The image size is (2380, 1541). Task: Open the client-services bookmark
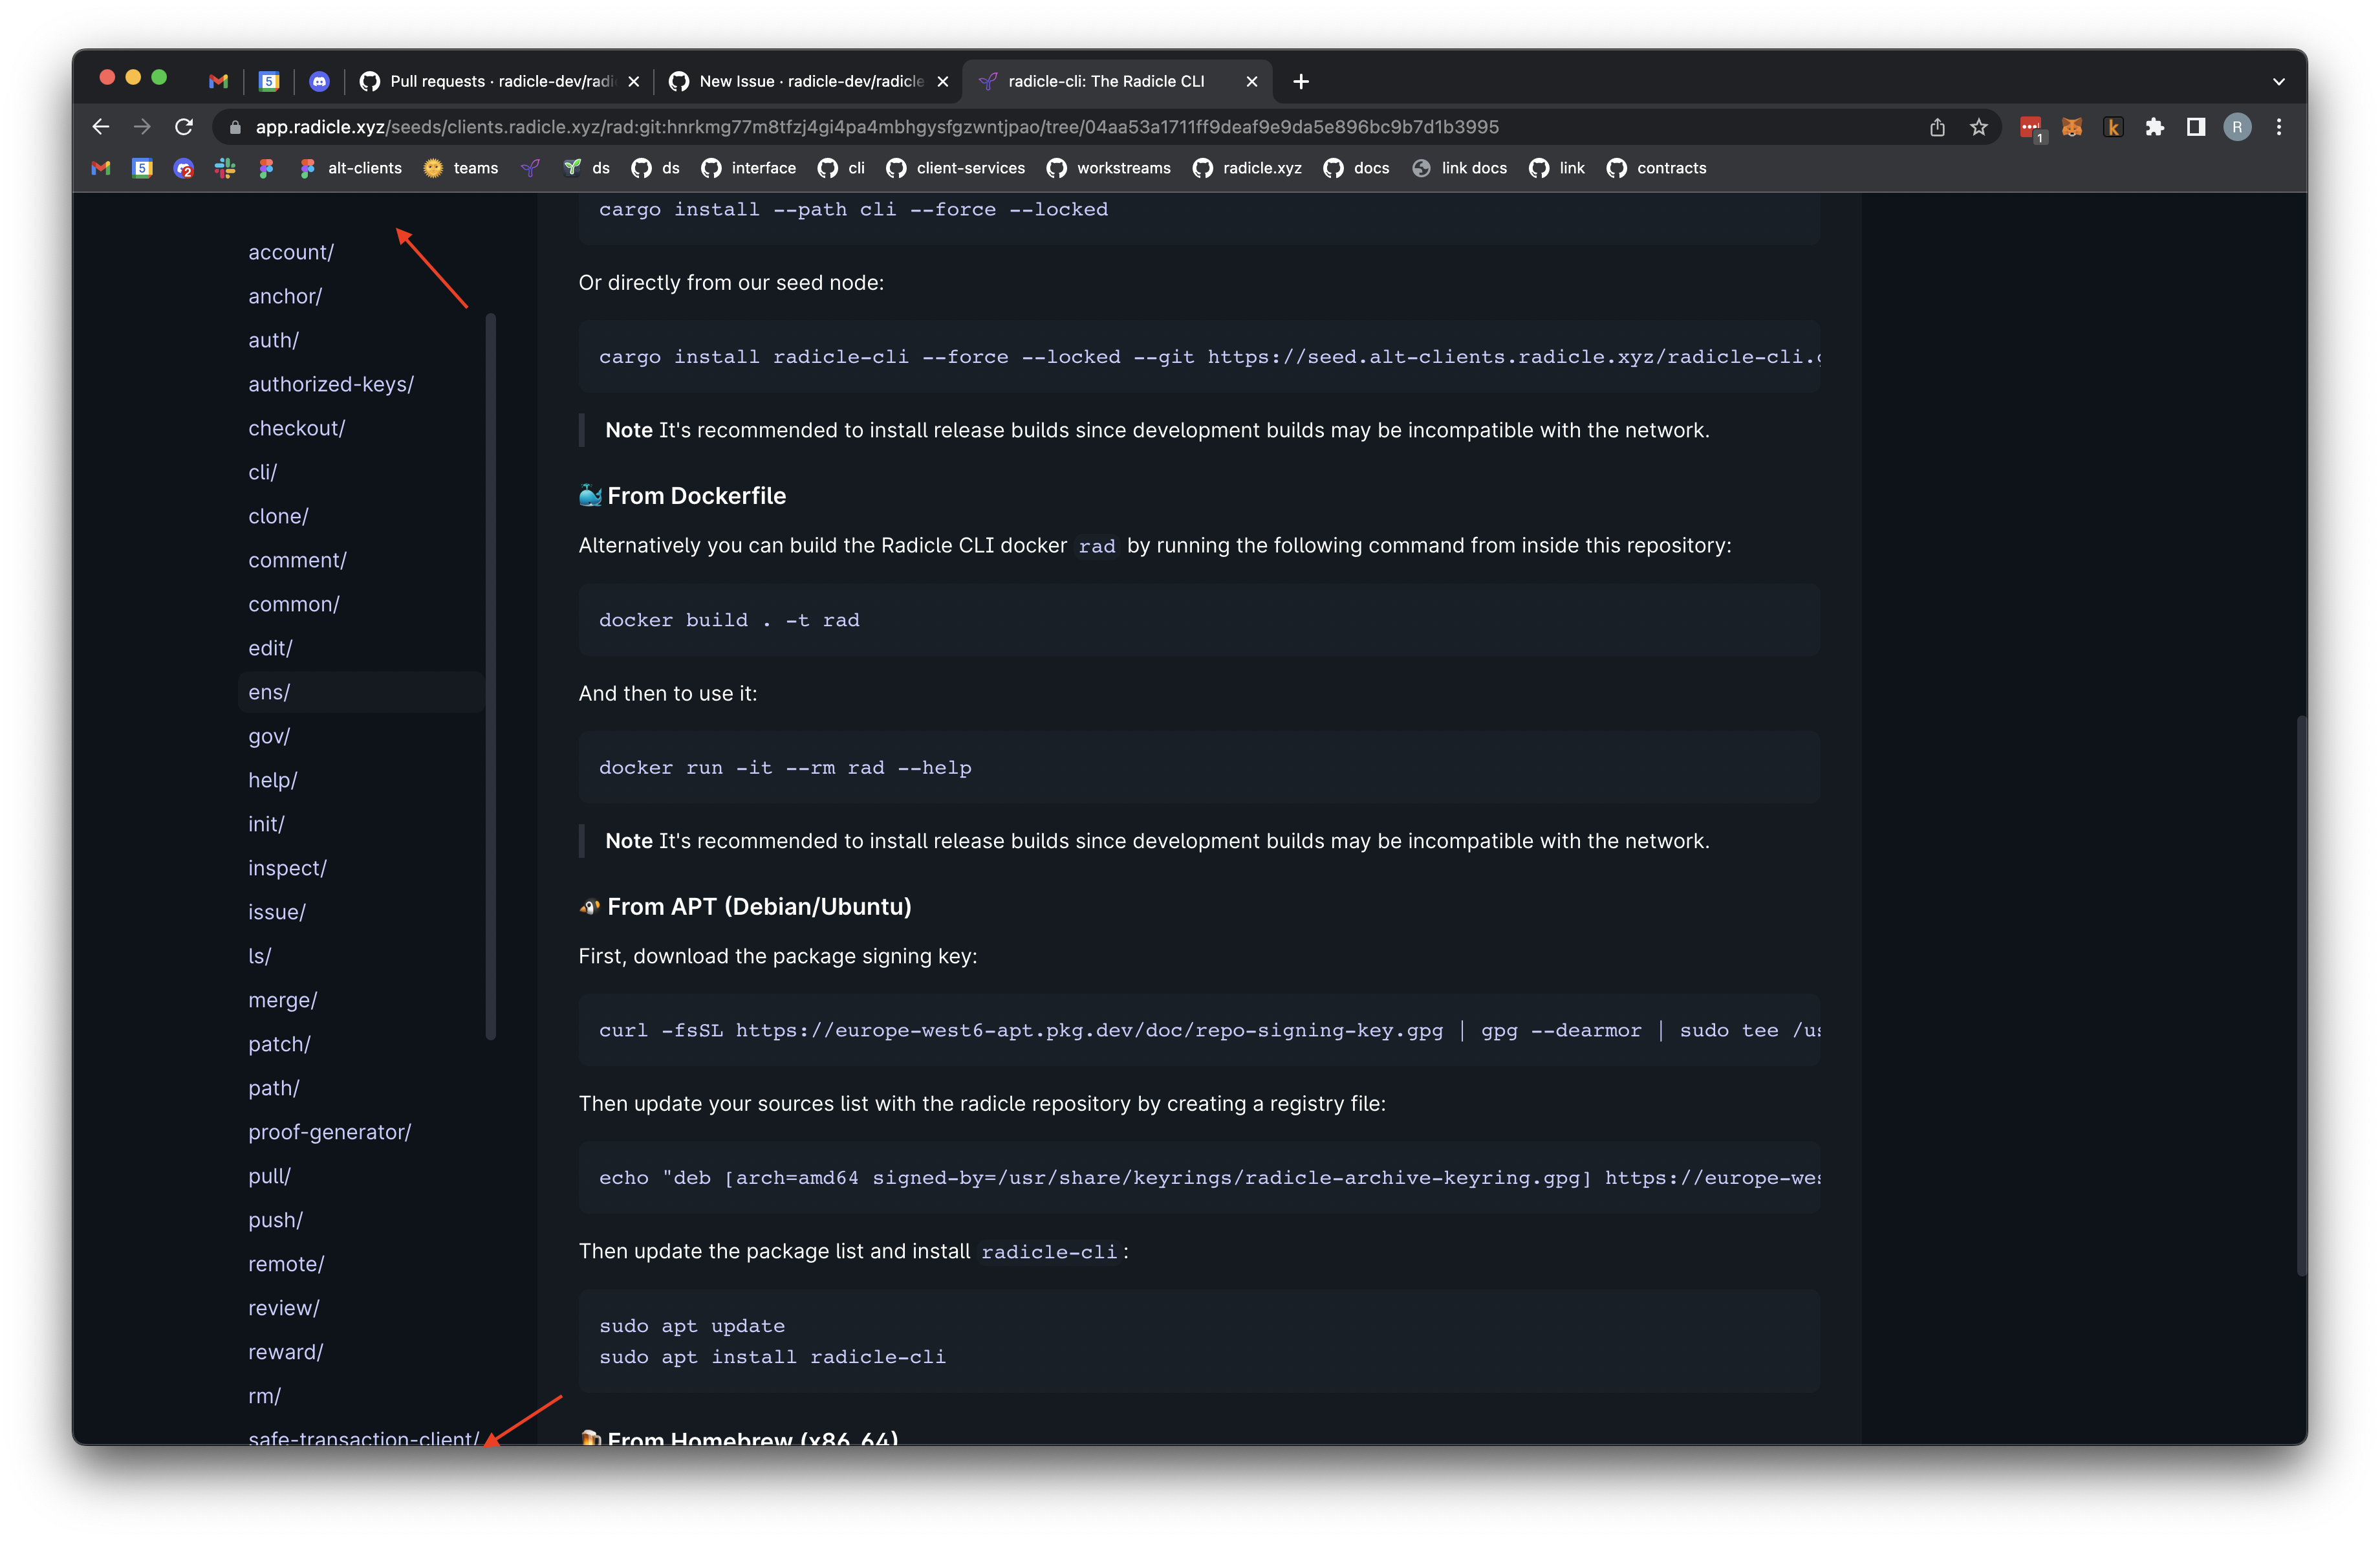point(956,168)
